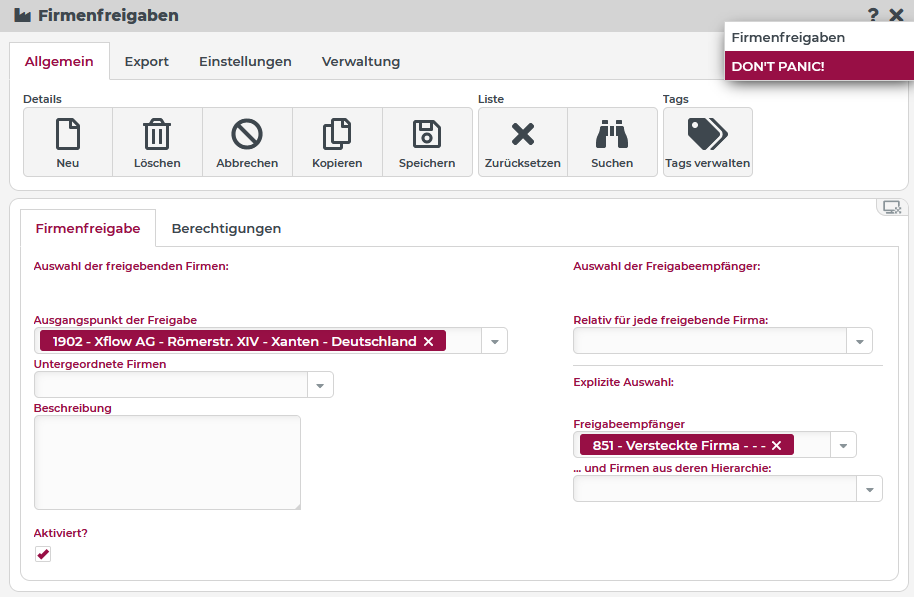Viewport: 914px width, 597px height.
Task: Click the help question mark icon
Action: (873, 15)
